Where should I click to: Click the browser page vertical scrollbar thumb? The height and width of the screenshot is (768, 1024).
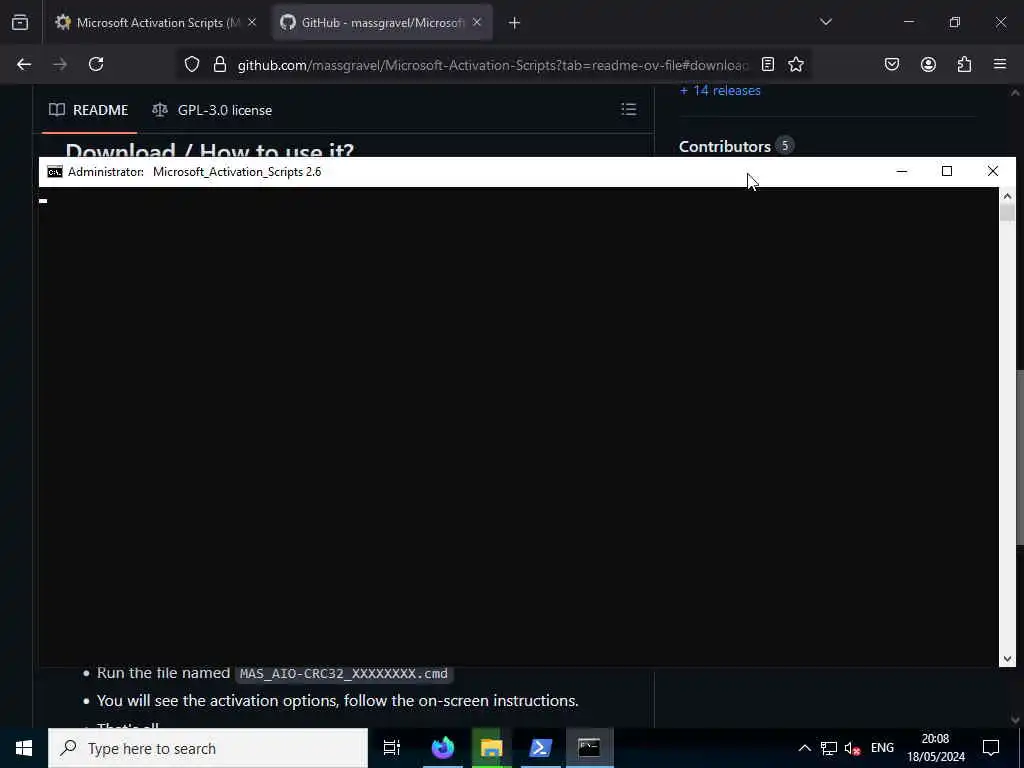[1019, 457]
